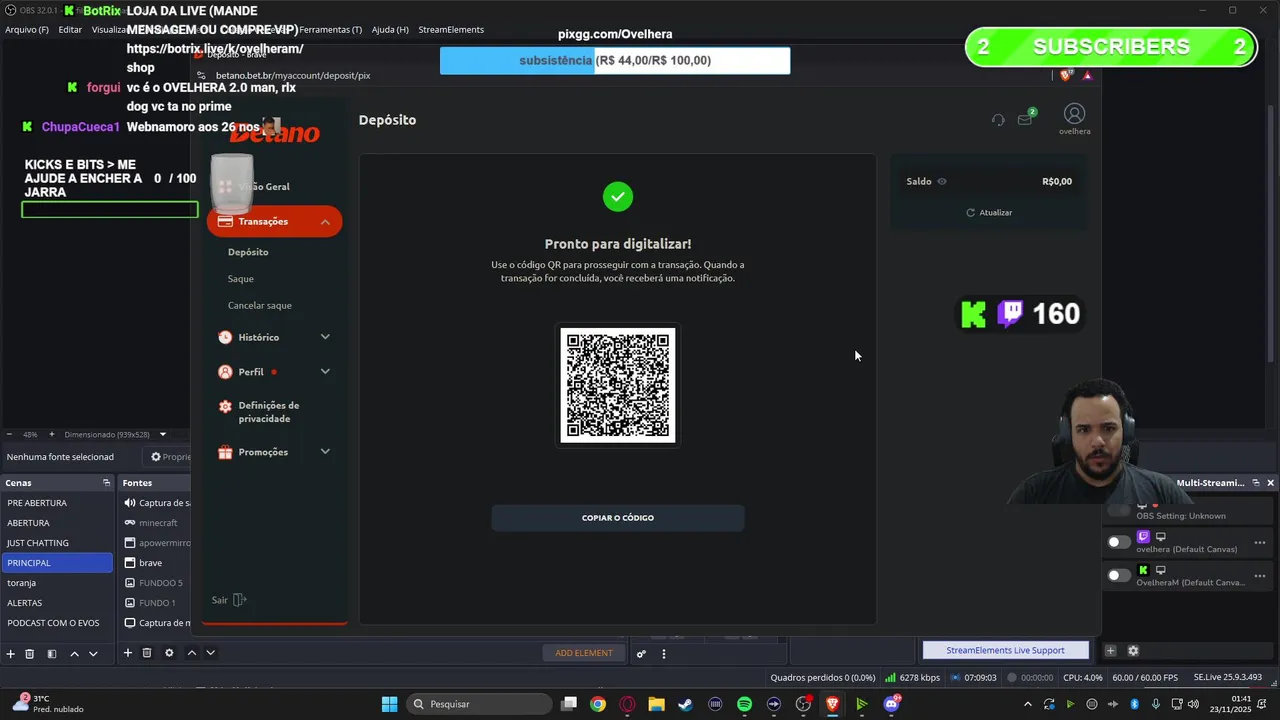
Task: Click the Pix QR code image
Action: (618, 385)
